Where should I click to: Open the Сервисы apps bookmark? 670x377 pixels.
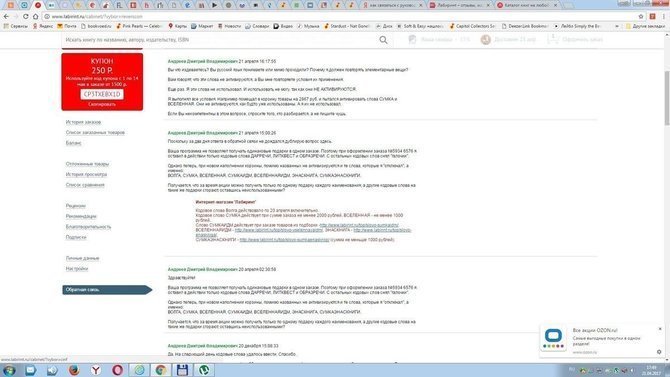[x=15, y=26]
